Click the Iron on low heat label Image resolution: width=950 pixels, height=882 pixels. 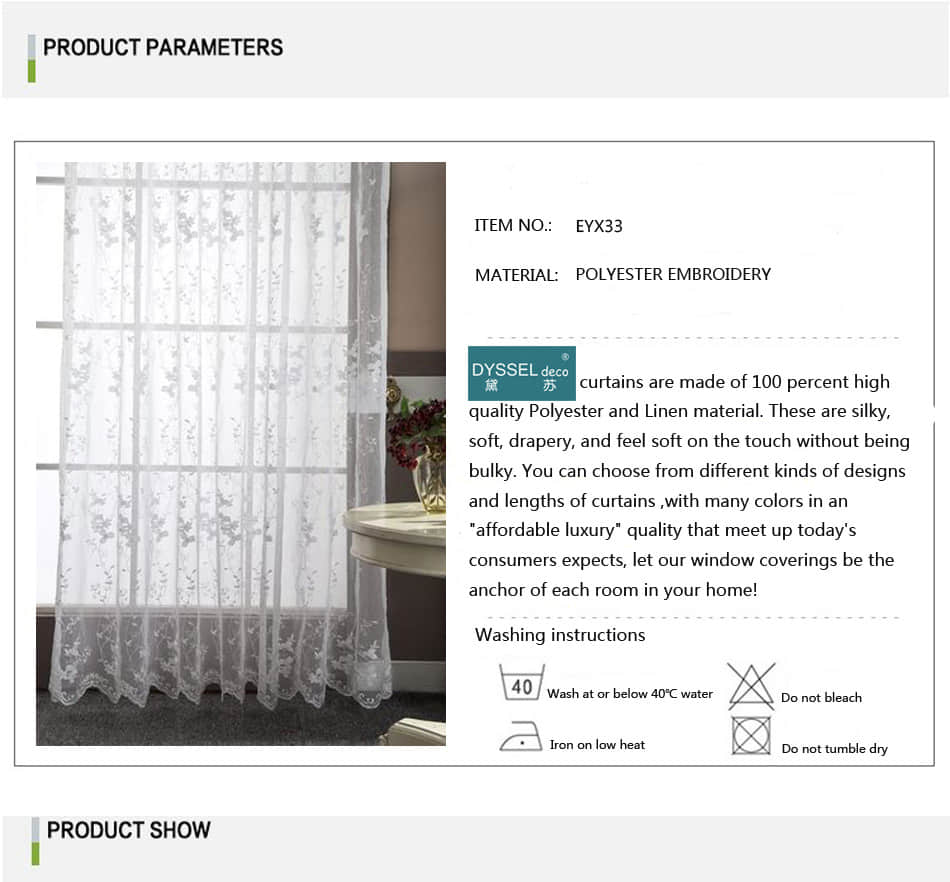(597, 744)
